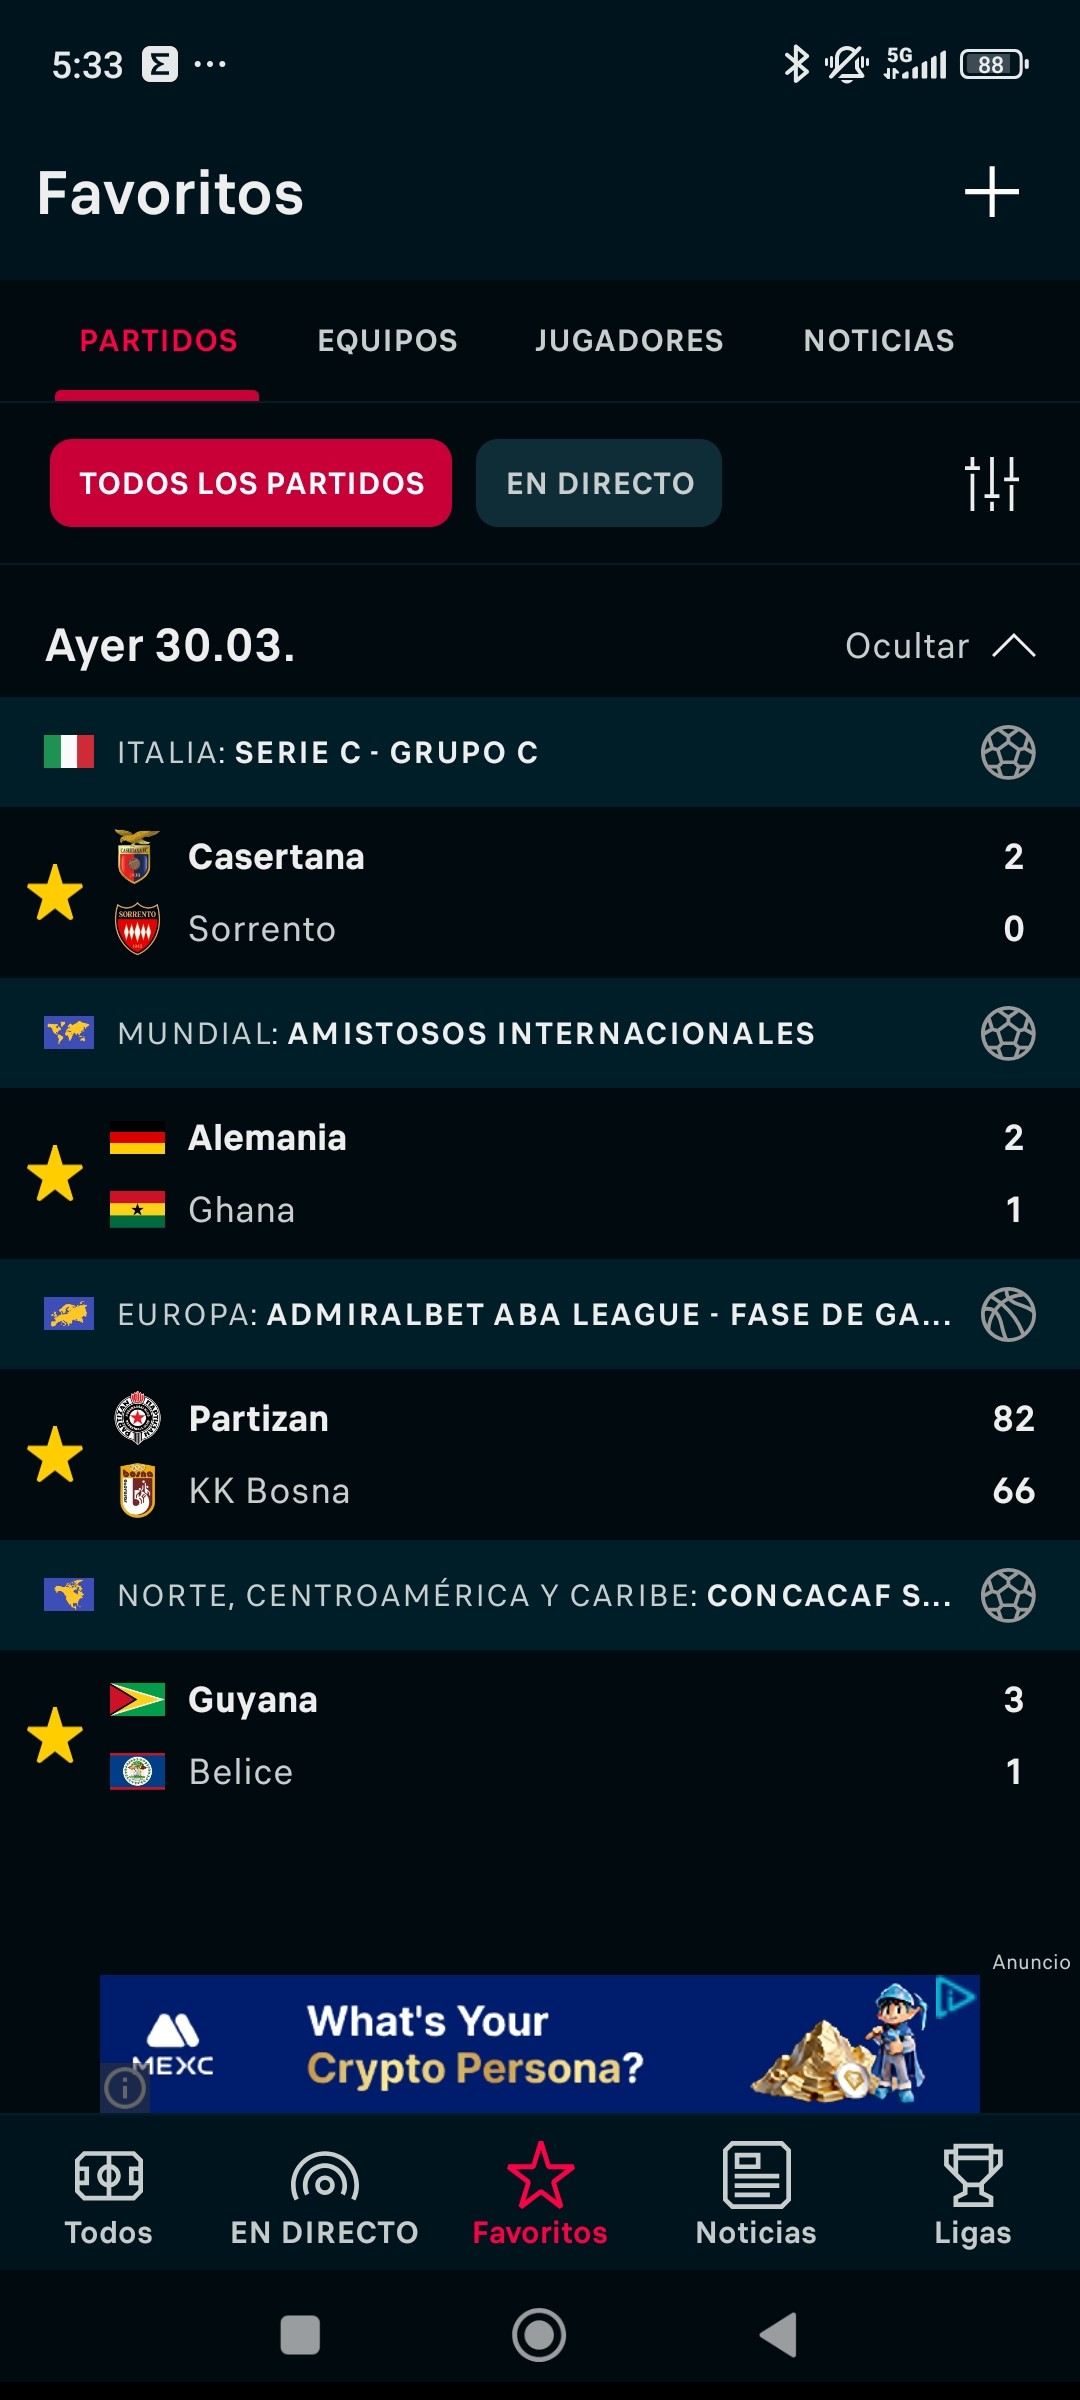Open the CONCACAF league header row
The height and width of the screenshot is (2400, 1080).
[540, 1595]
